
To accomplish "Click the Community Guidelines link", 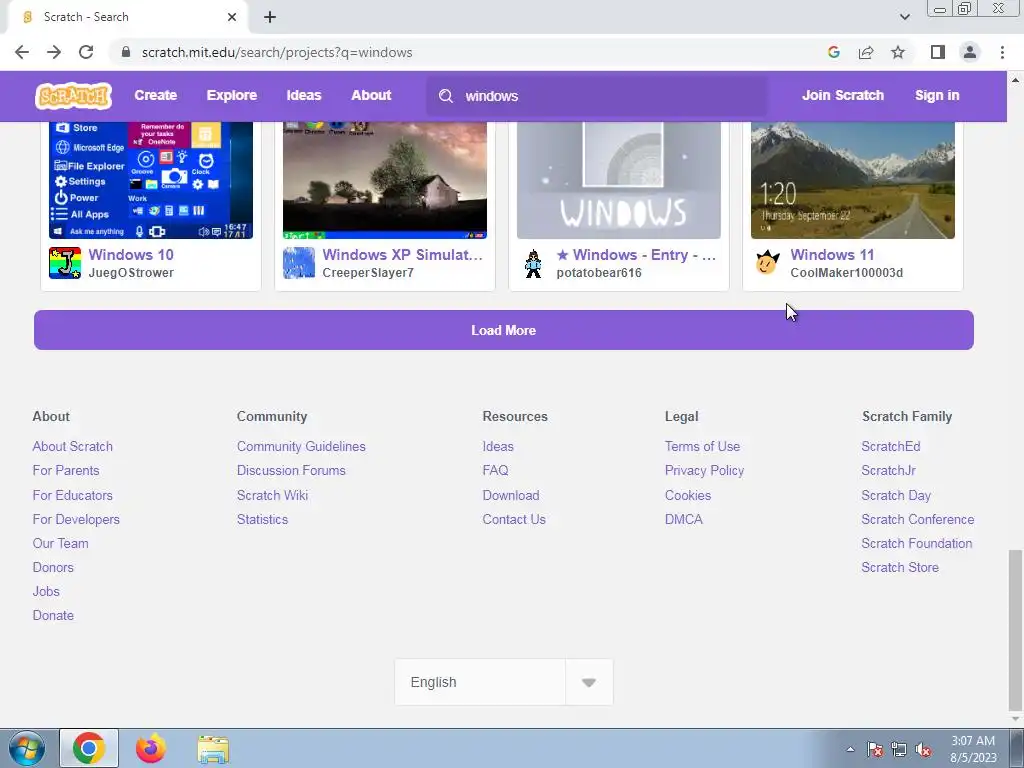I will (301, 446).
